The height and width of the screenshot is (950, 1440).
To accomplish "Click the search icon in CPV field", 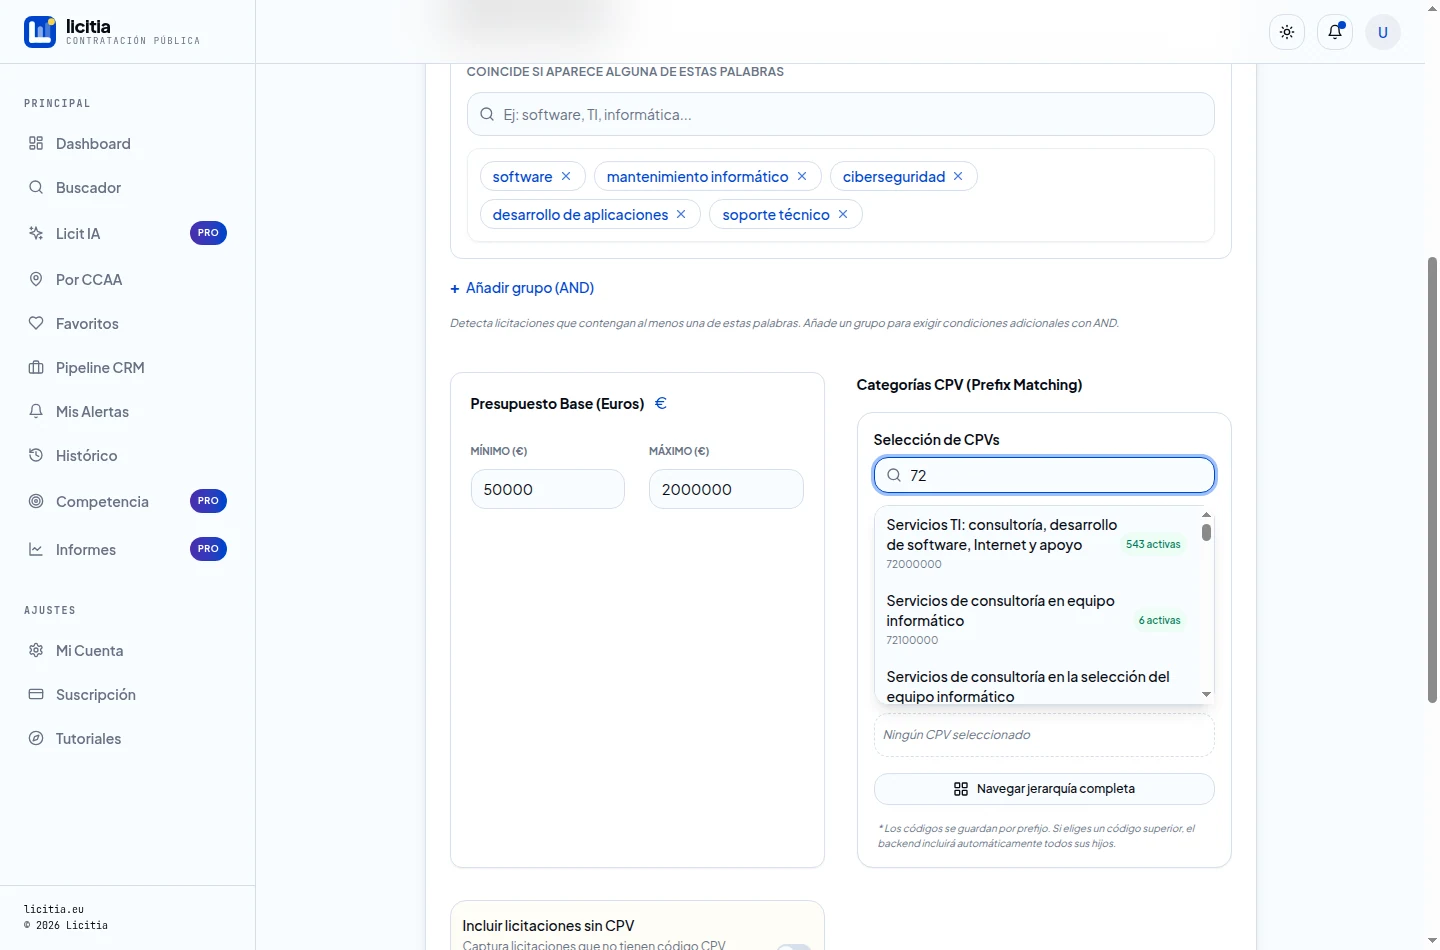I will click(894, 475).
